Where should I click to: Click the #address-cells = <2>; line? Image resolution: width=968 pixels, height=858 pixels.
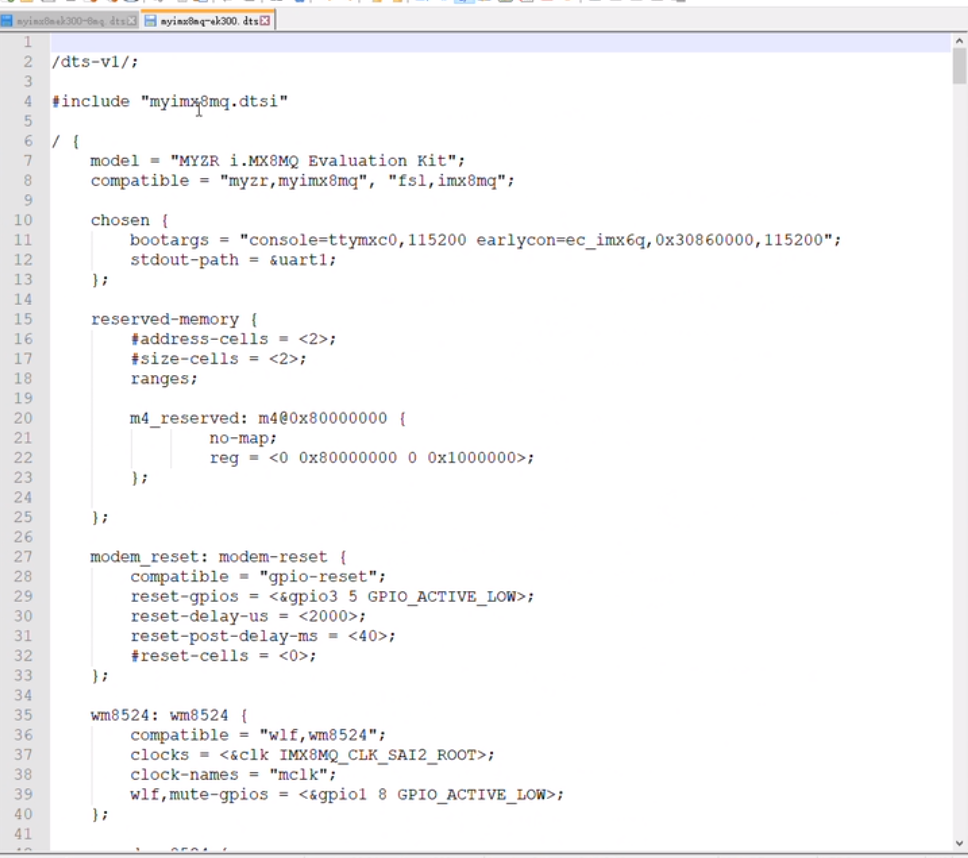[x=233, y=339]
